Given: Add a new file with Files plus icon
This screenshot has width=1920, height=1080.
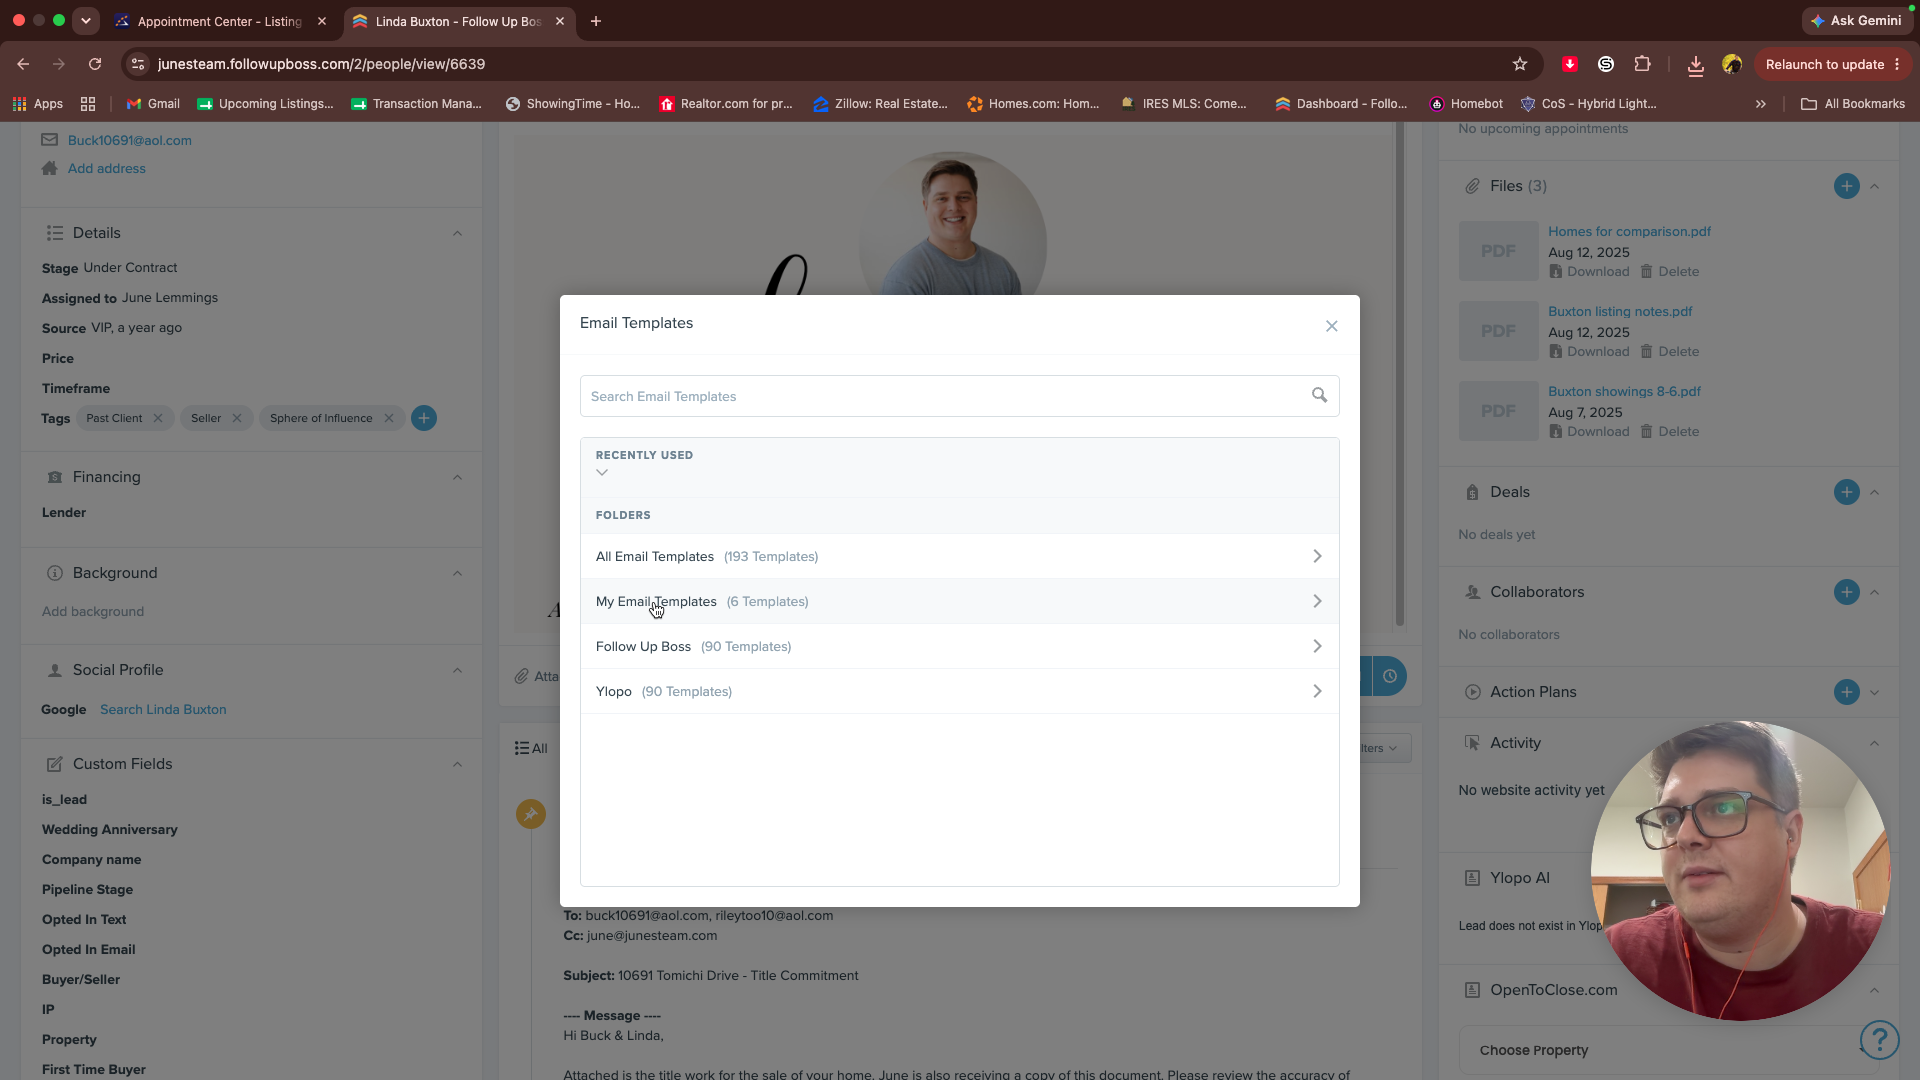Looking at the screenshot, I should click(1846, 186).
